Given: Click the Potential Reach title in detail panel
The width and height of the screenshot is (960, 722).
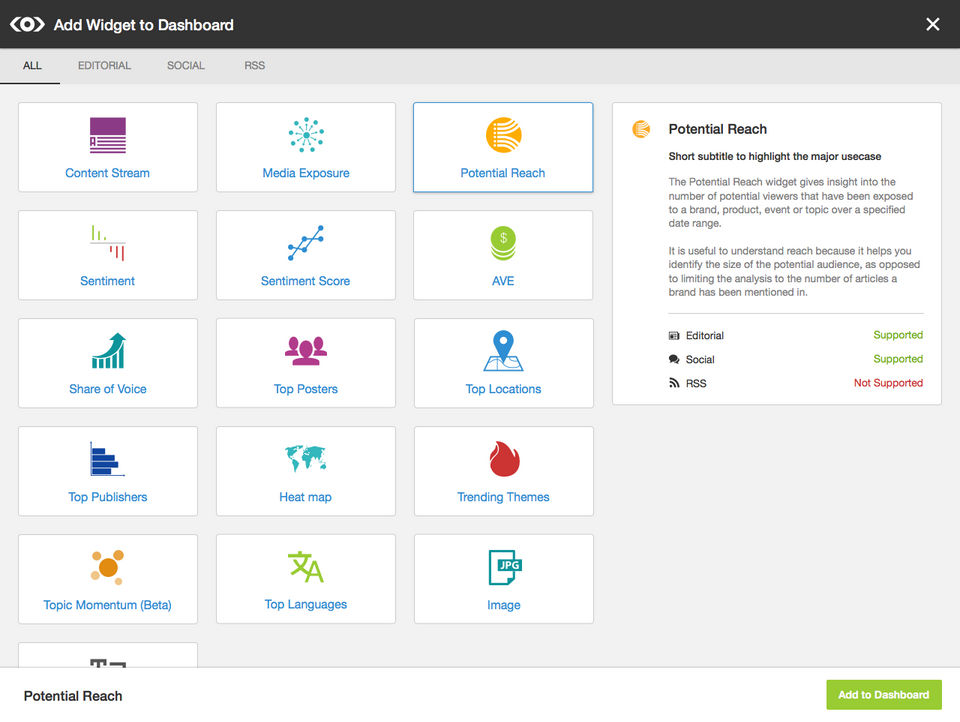Looking at the screenshot, I should [x=718, y=129].
